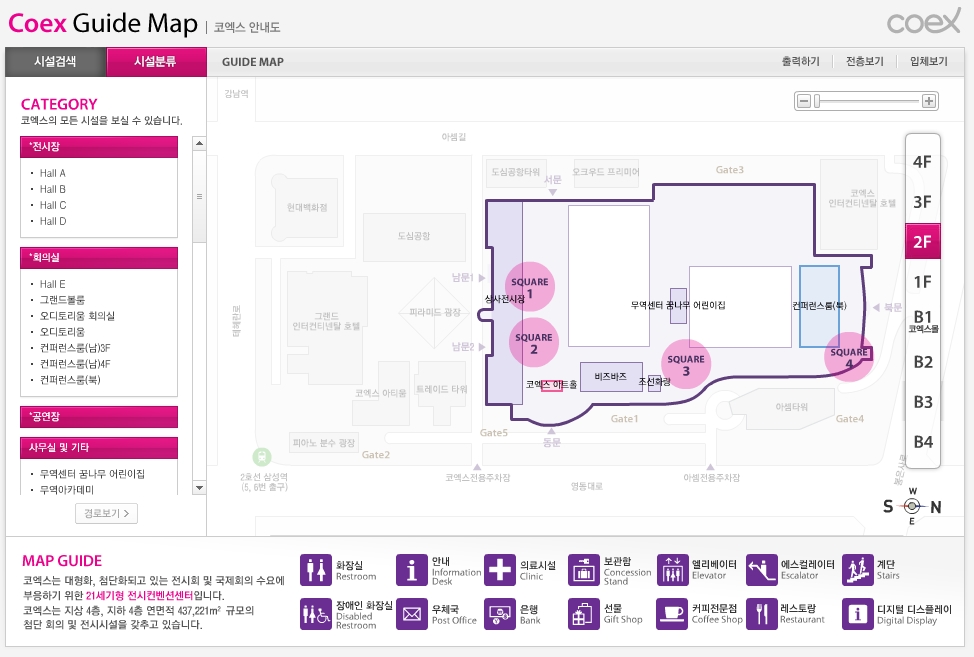The height and width of the screenshot is (657, 974).
Task: Click the category list scroll up arrow
Action: click(x=199, y=143)
